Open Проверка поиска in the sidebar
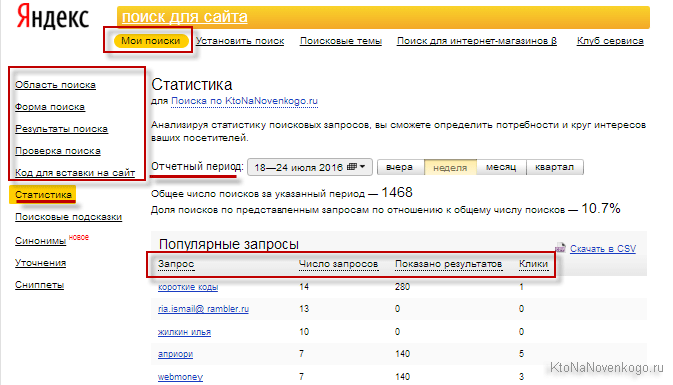 58,151
